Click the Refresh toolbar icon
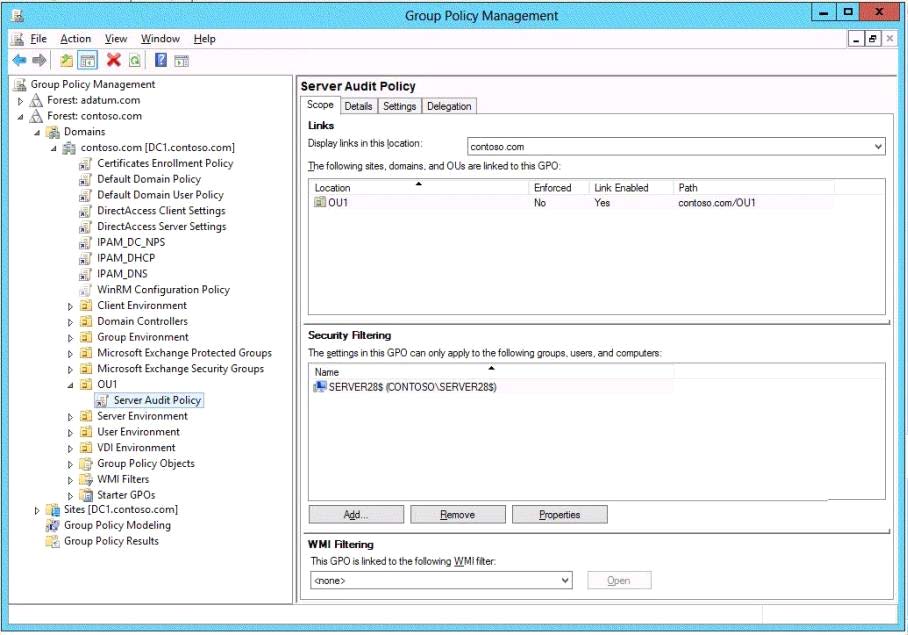Screen dimensions: 908x635 click(x=134, y=61)
